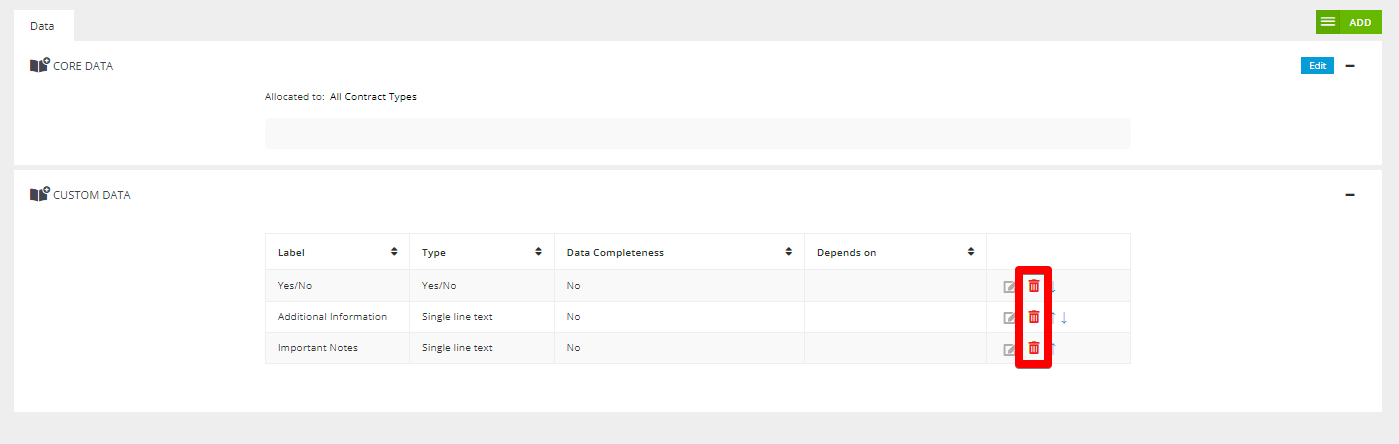Switch to the Data tab

pyautogui.click(x=42, y=25)
